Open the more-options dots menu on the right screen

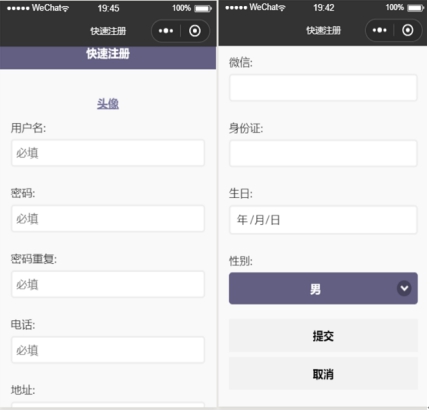coord(380,30)
